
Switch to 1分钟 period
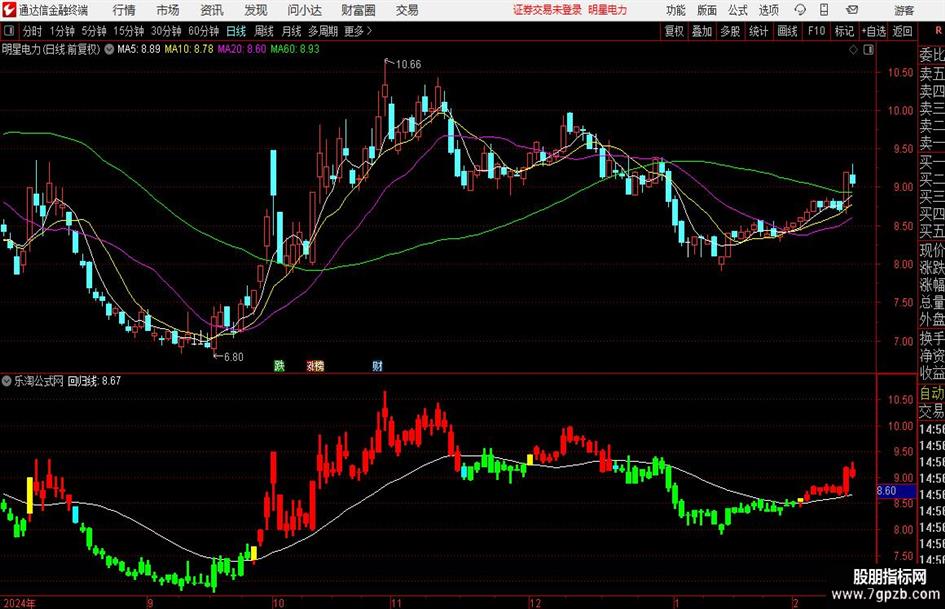click(61, 31)
